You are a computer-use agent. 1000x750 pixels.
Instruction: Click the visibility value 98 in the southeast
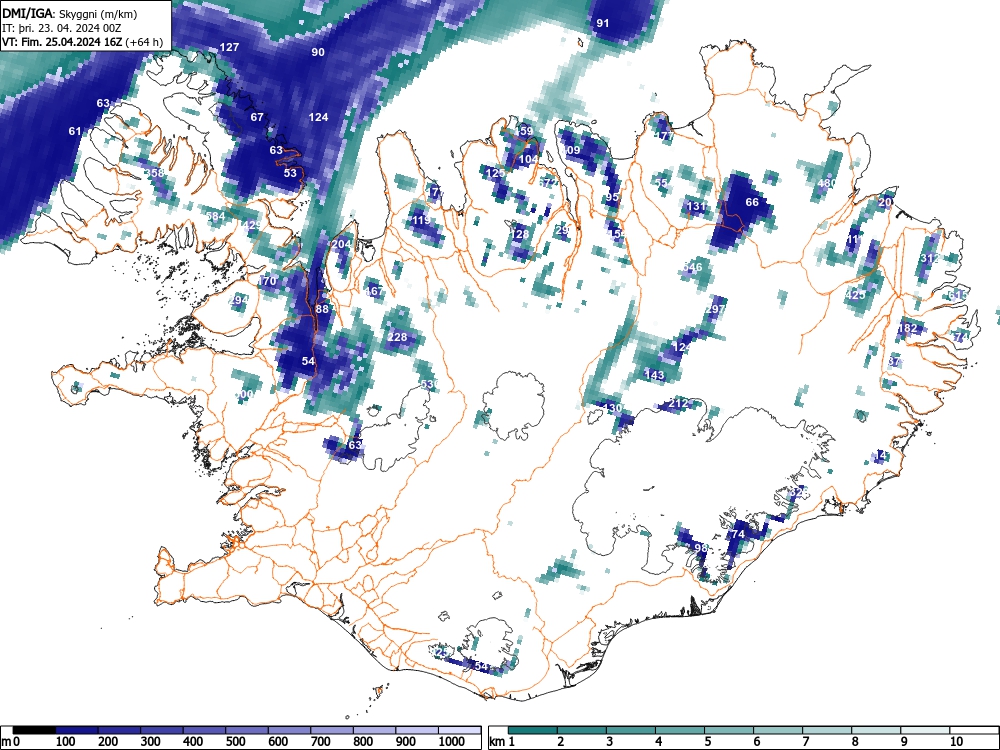[701, 548]
